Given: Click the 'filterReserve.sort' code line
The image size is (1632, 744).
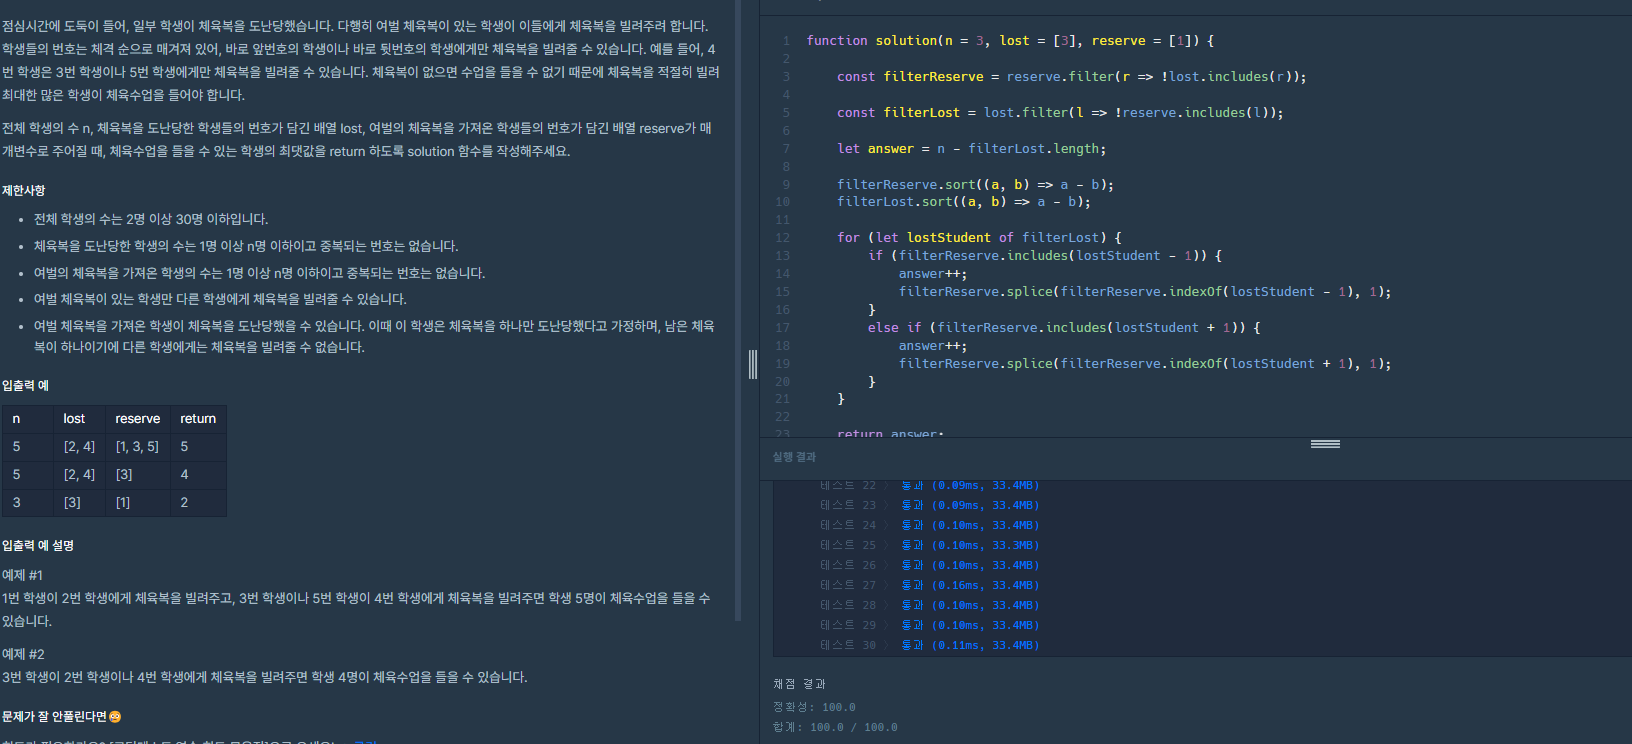Looking at the screenshot, I should (x=975, y=185).
